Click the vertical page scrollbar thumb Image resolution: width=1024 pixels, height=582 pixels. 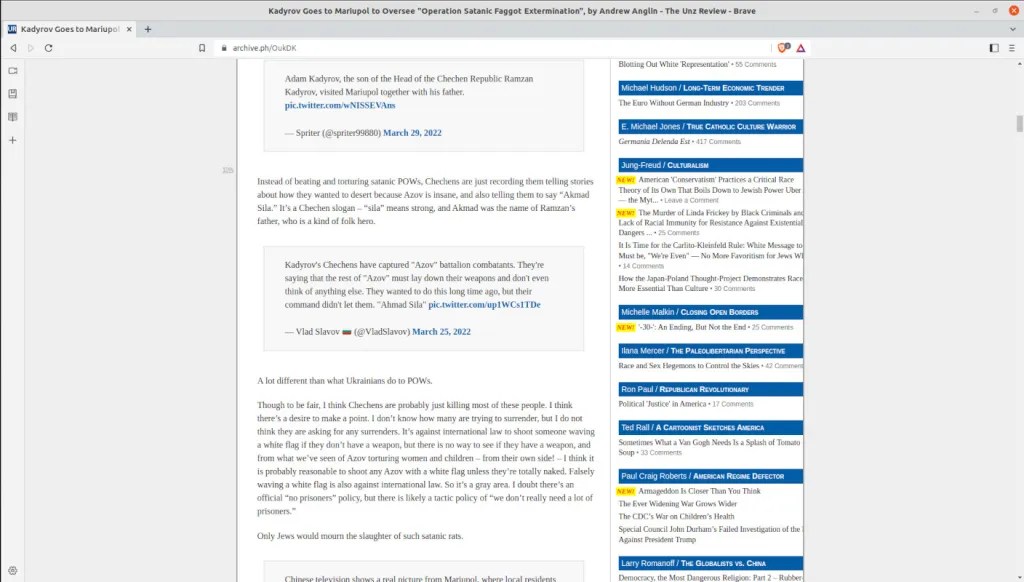tap(1018, 124)
